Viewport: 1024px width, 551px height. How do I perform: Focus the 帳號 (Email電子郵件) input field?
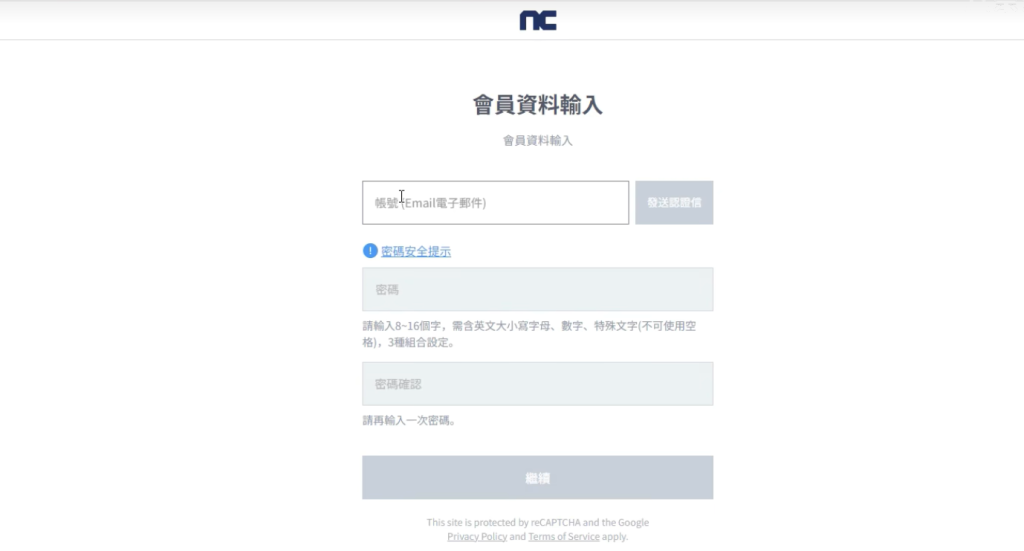click(x=495, y=203)
